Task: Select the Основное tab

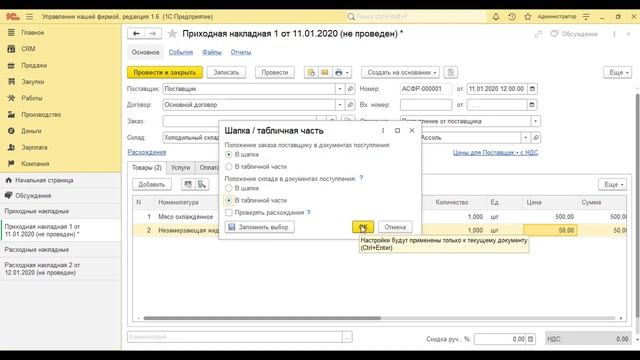Action: (145, 52)
